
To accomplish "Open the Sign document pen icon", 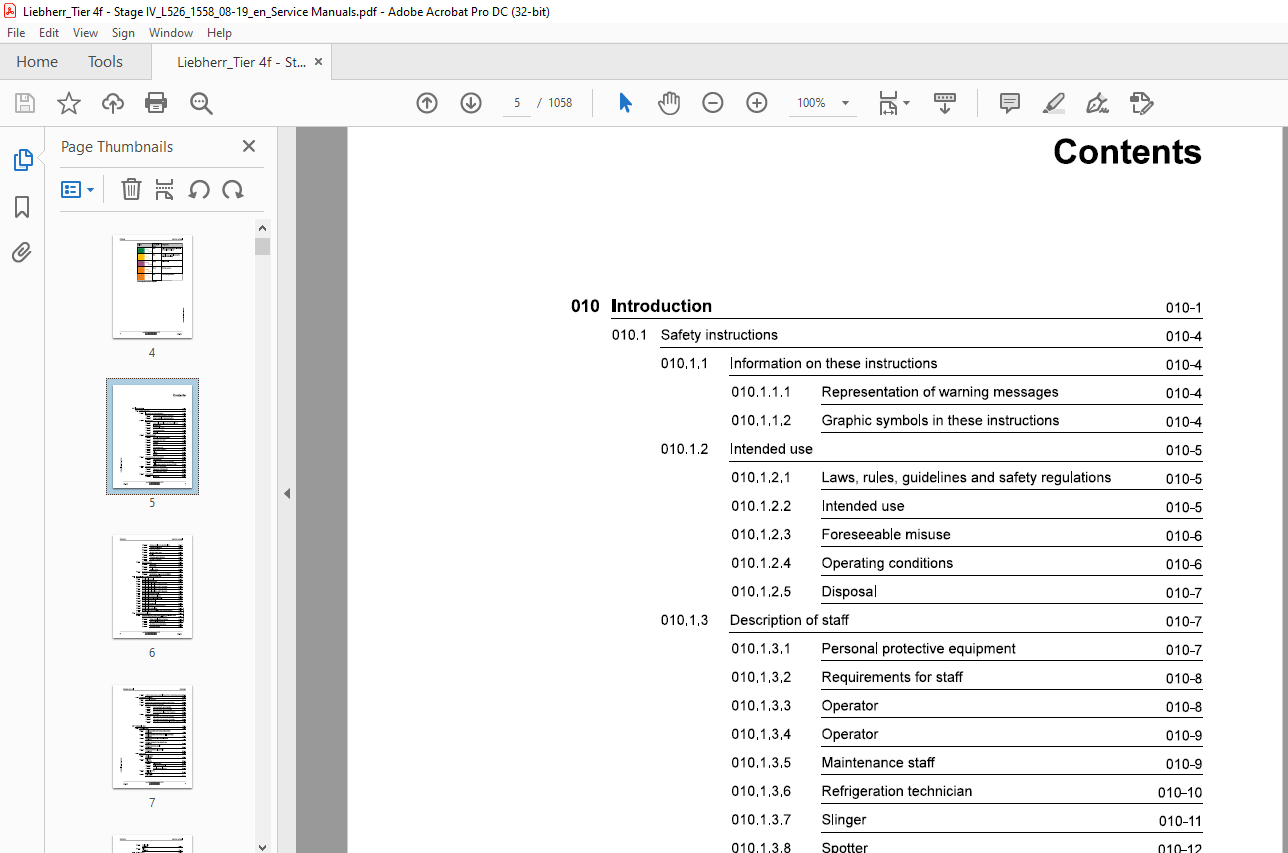I will tap(1097, 103).
